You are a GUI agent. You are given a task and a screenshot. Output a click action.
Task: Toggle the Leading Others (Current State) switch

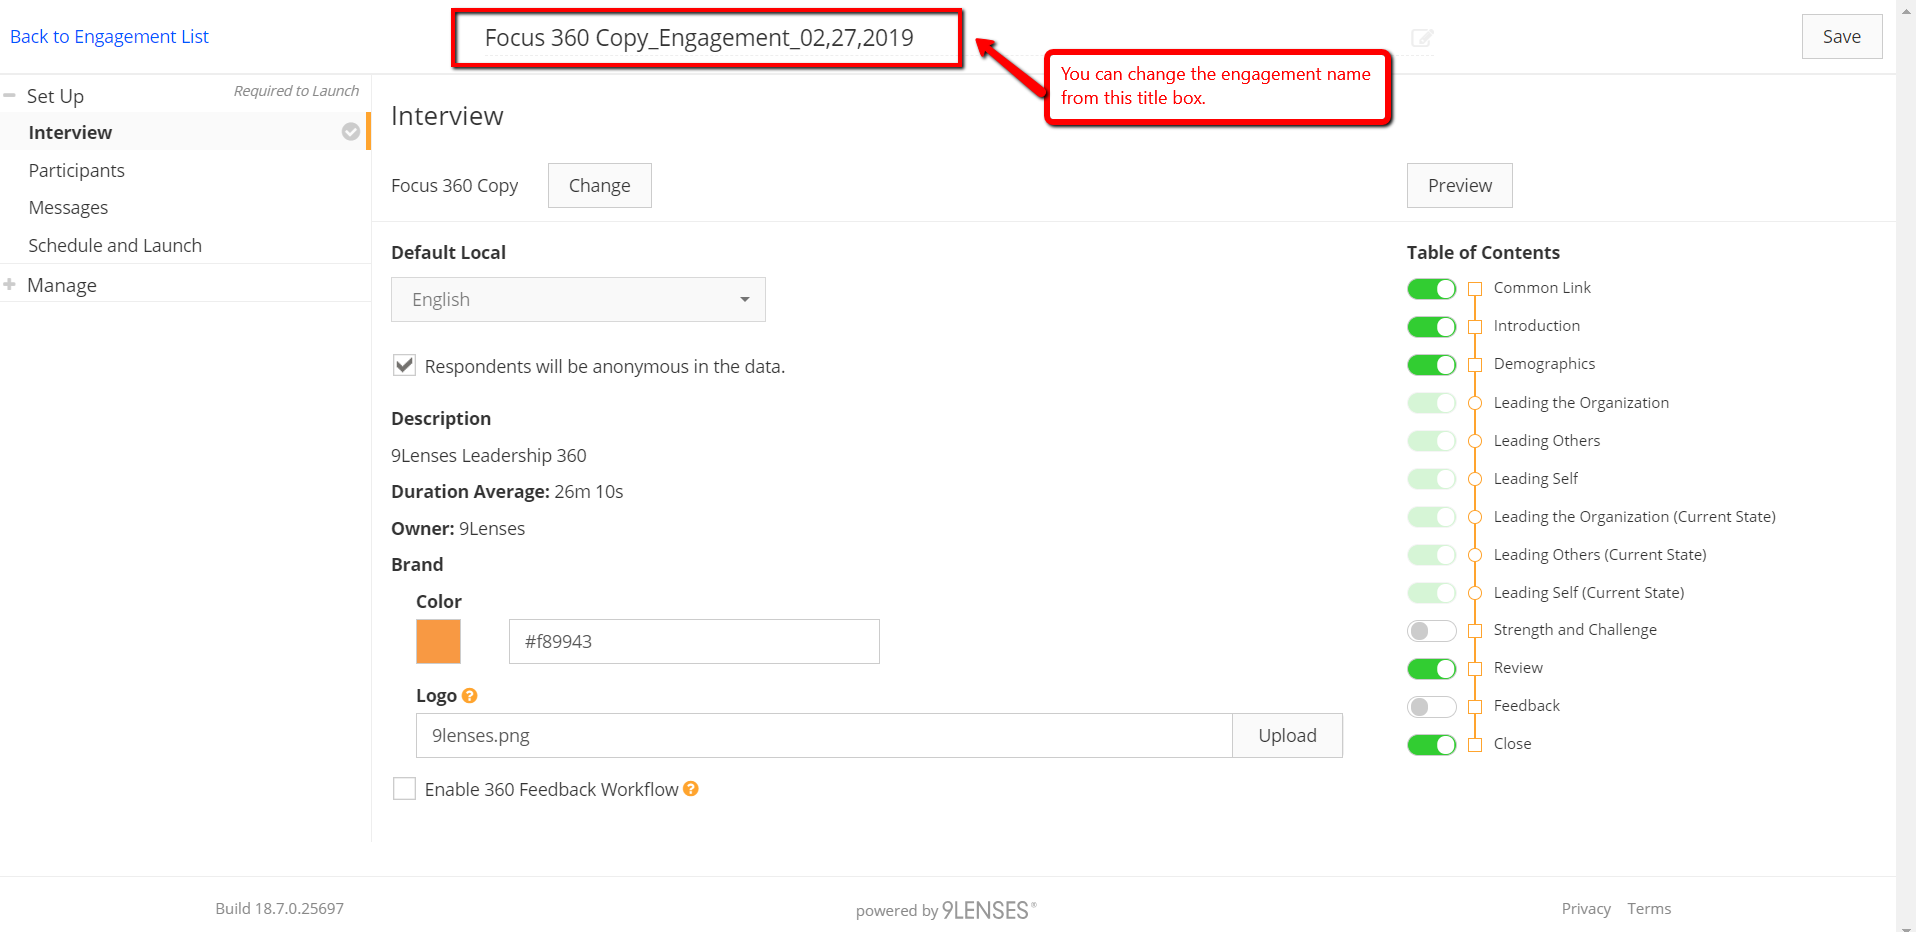(x=1432, y=555)
